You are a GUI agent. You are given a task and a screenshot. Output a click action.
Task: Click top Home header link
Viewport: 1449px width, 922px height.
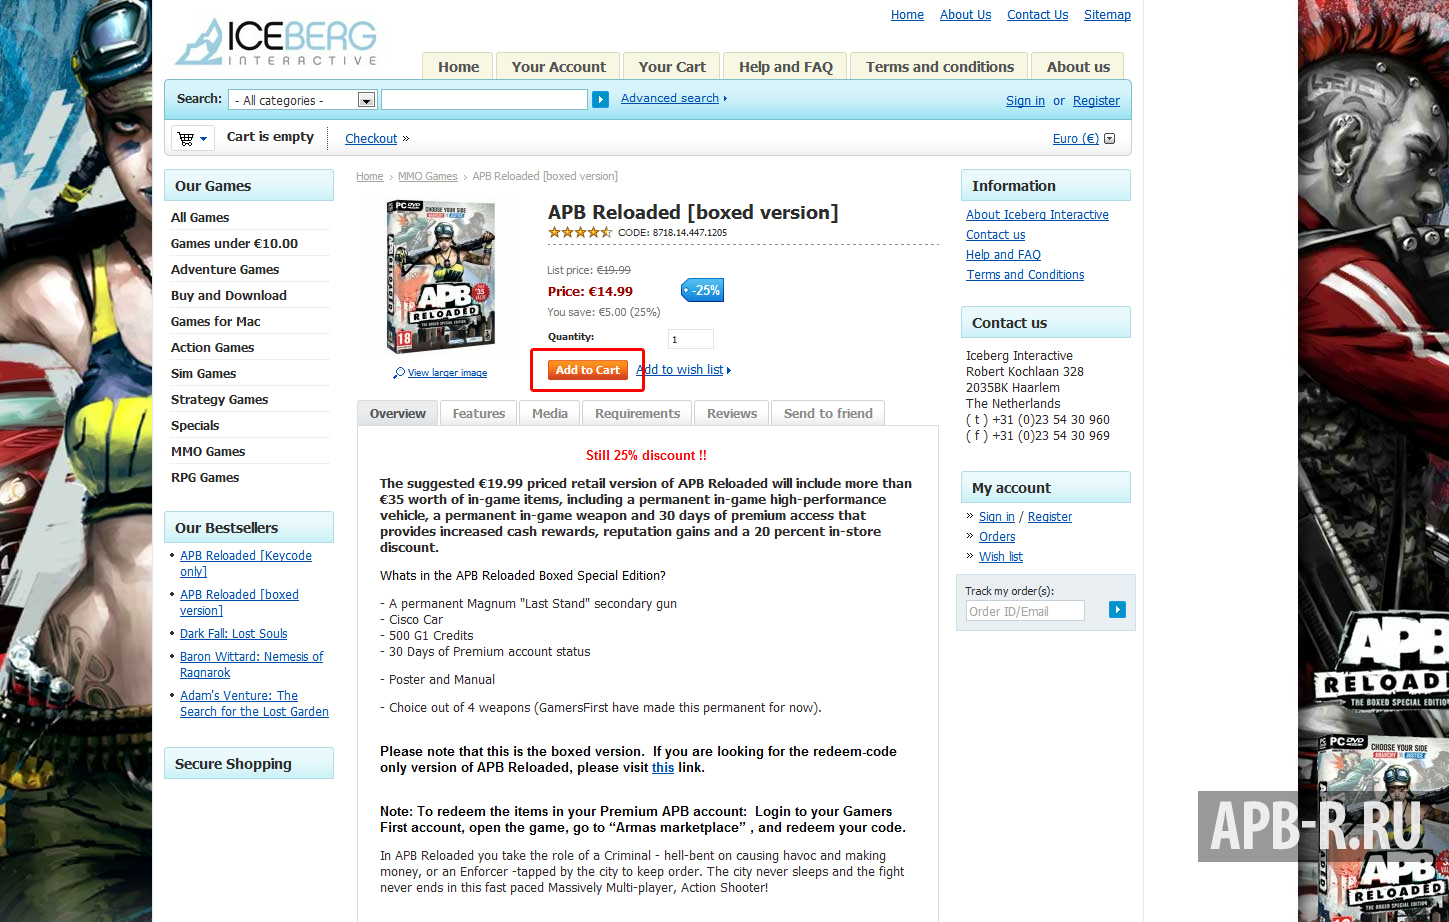[907, 15]
